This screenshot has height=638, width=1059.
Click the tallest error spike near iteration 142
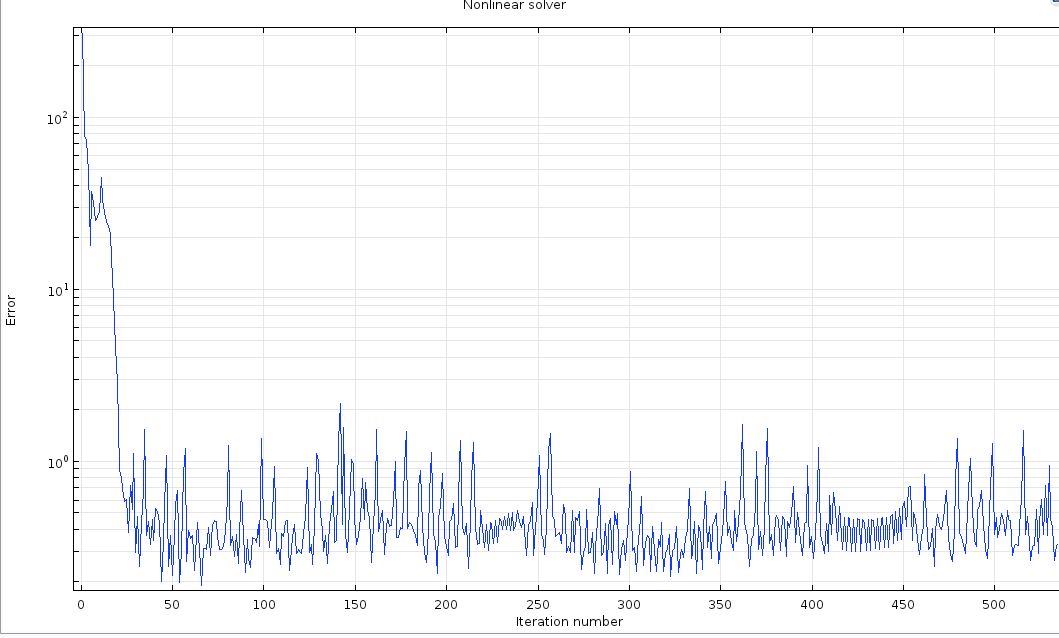[340, 405]
